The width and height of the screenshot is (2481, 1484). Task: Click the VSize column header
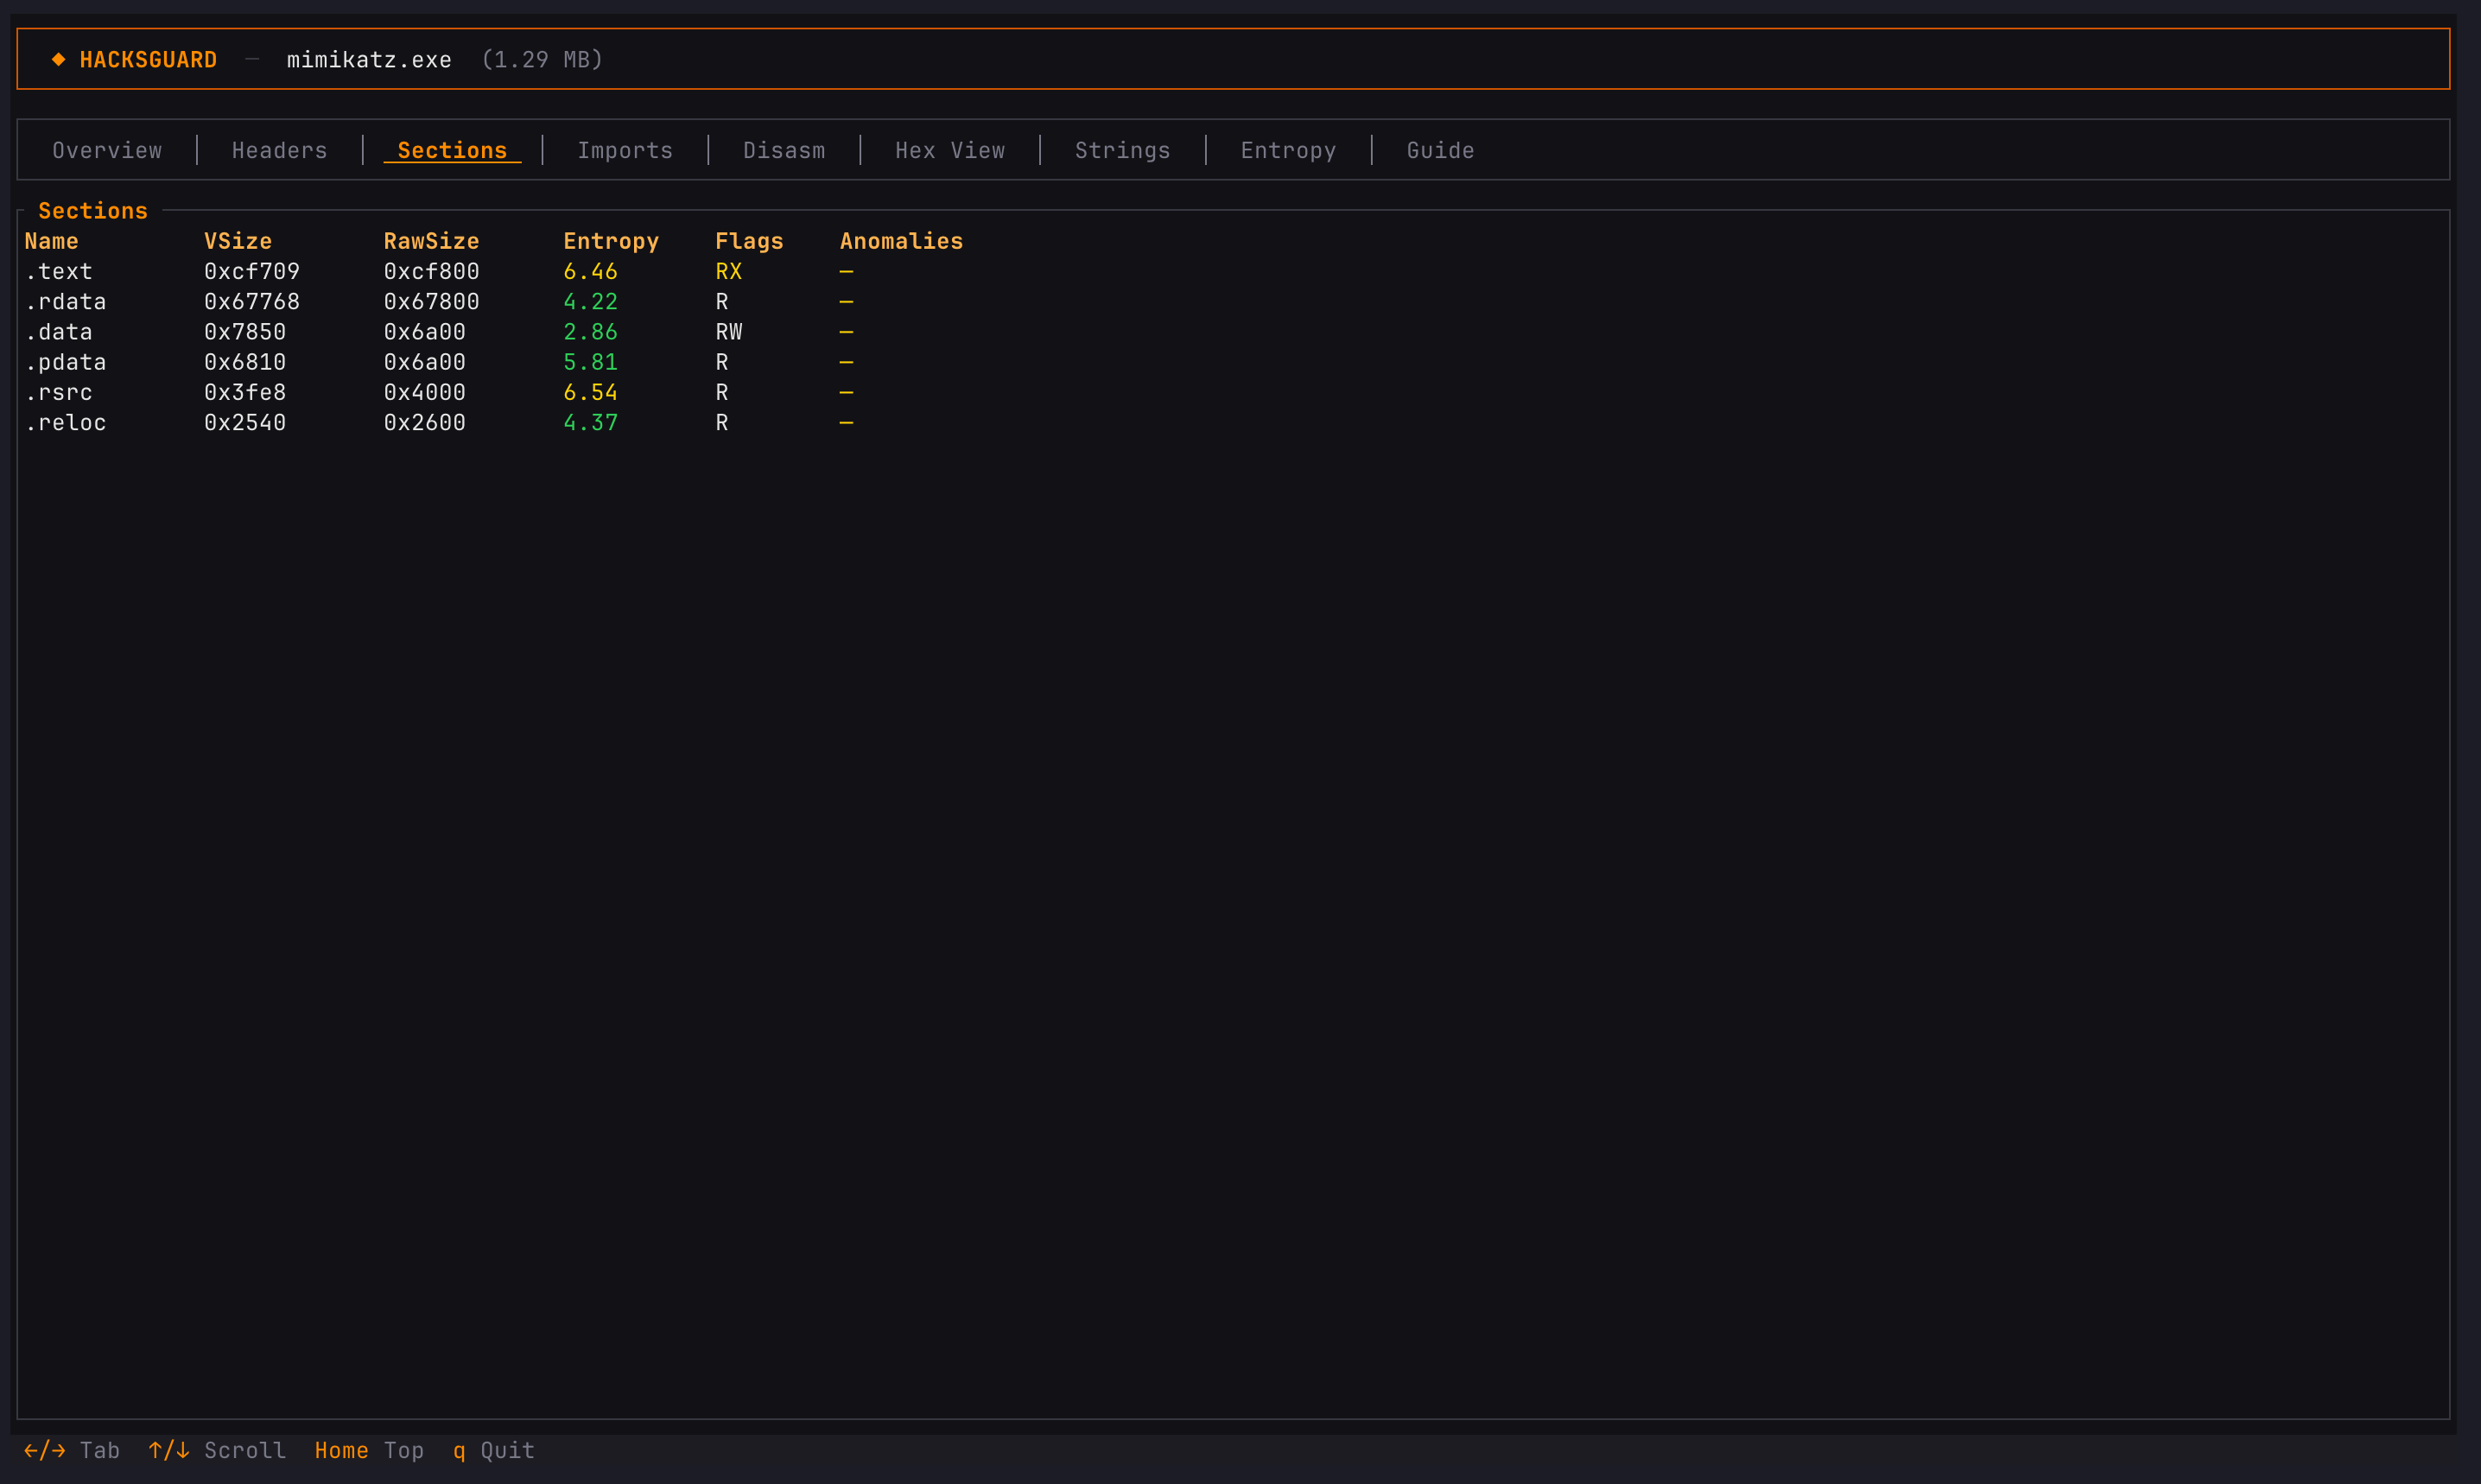coord(238,241)
